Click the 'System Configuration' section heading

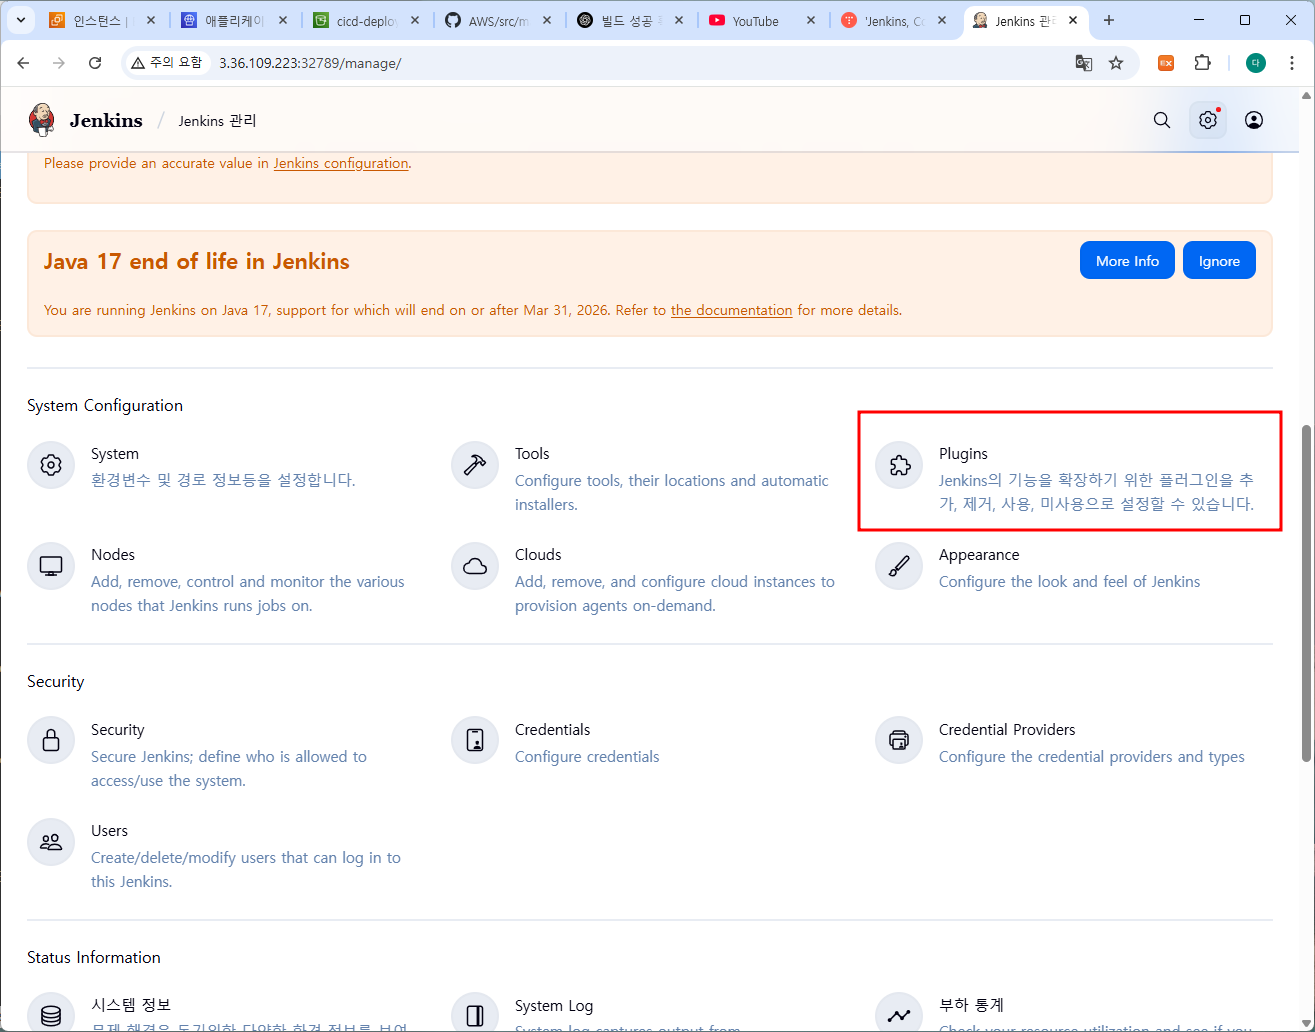105,405
